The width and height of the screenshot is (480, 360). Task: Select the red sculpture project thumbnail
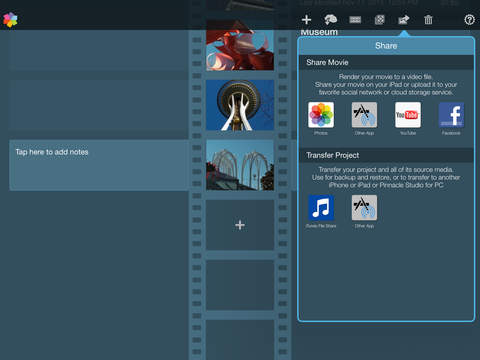point(240,45)
